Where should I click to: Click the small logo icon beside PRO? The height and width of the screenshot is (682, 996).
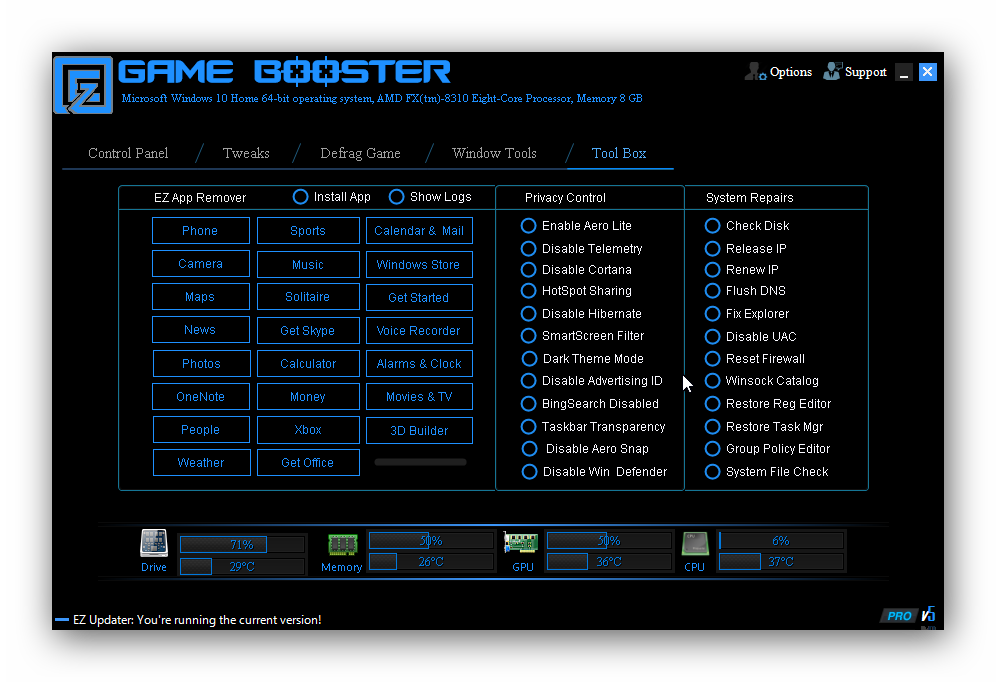click(x=928, y=615)
